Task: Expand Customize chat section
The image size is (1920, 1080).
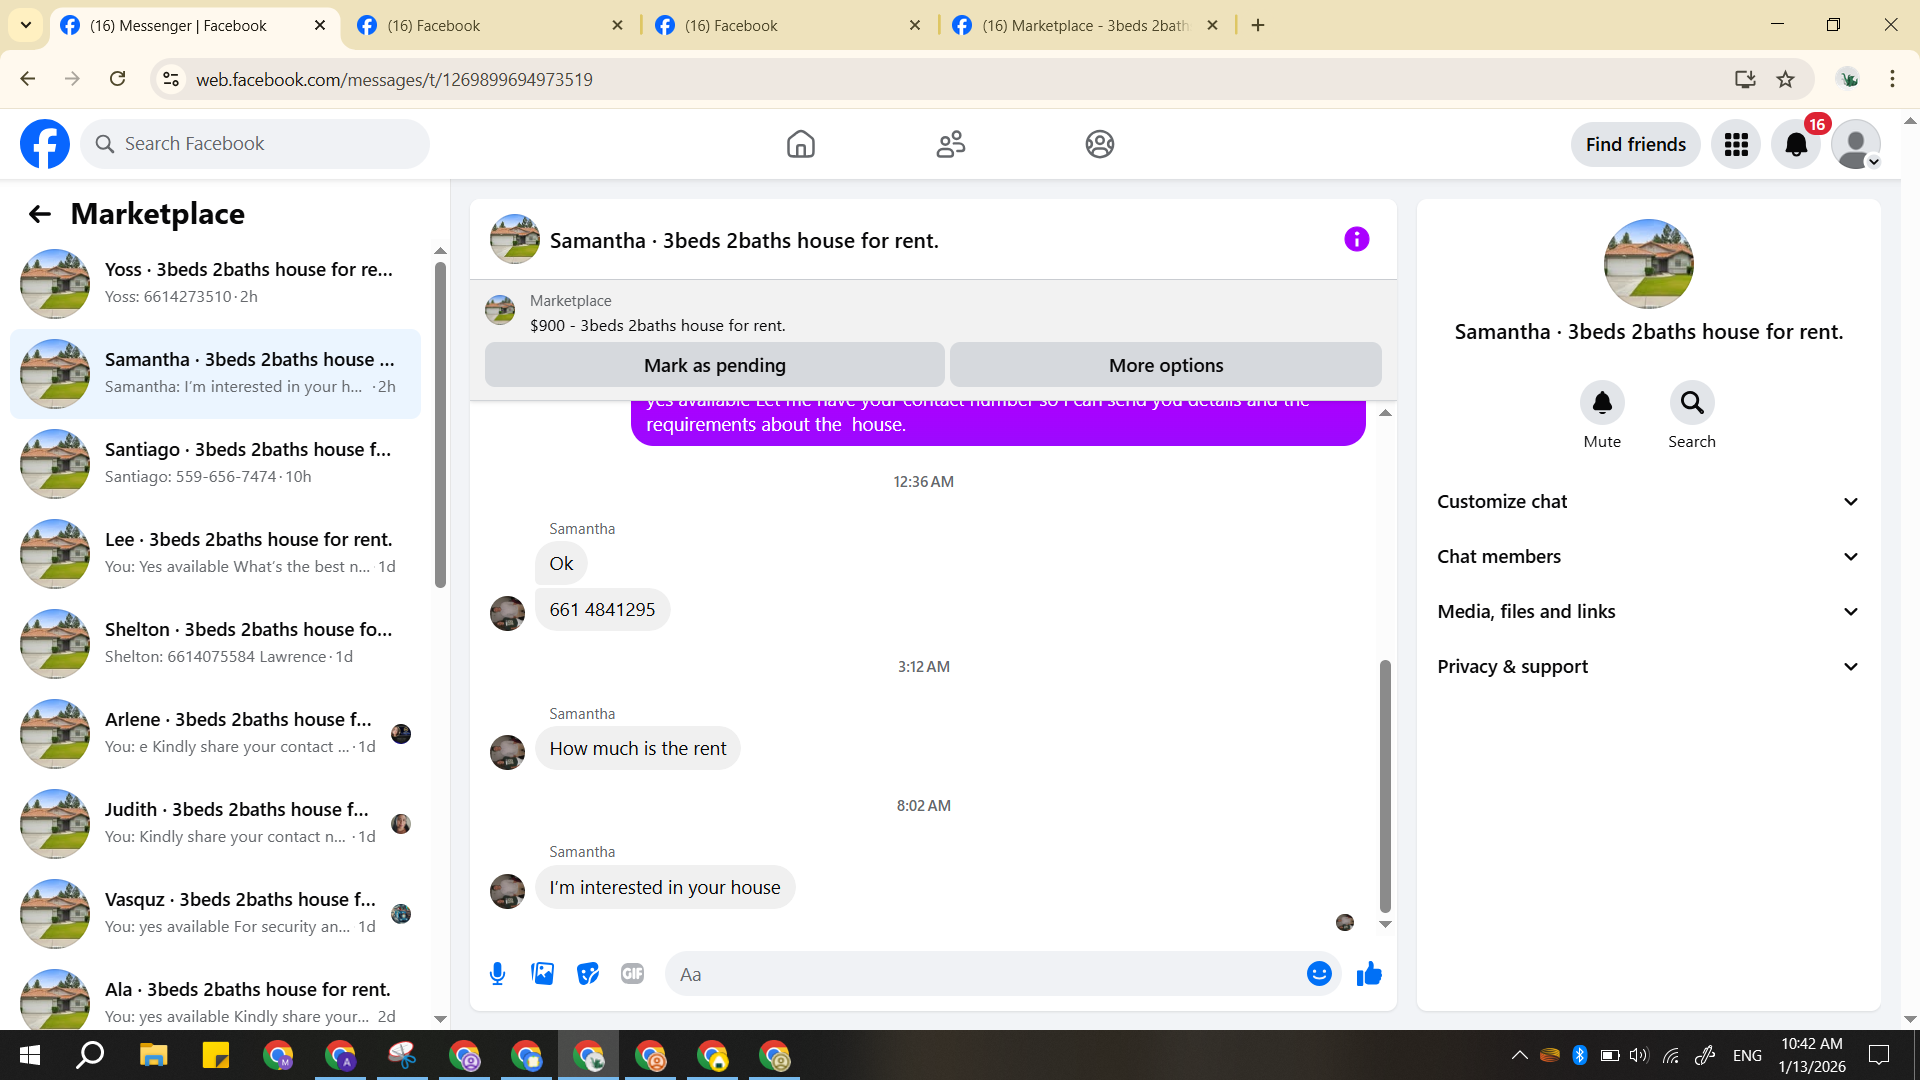Action: (x=1648, y=502)
